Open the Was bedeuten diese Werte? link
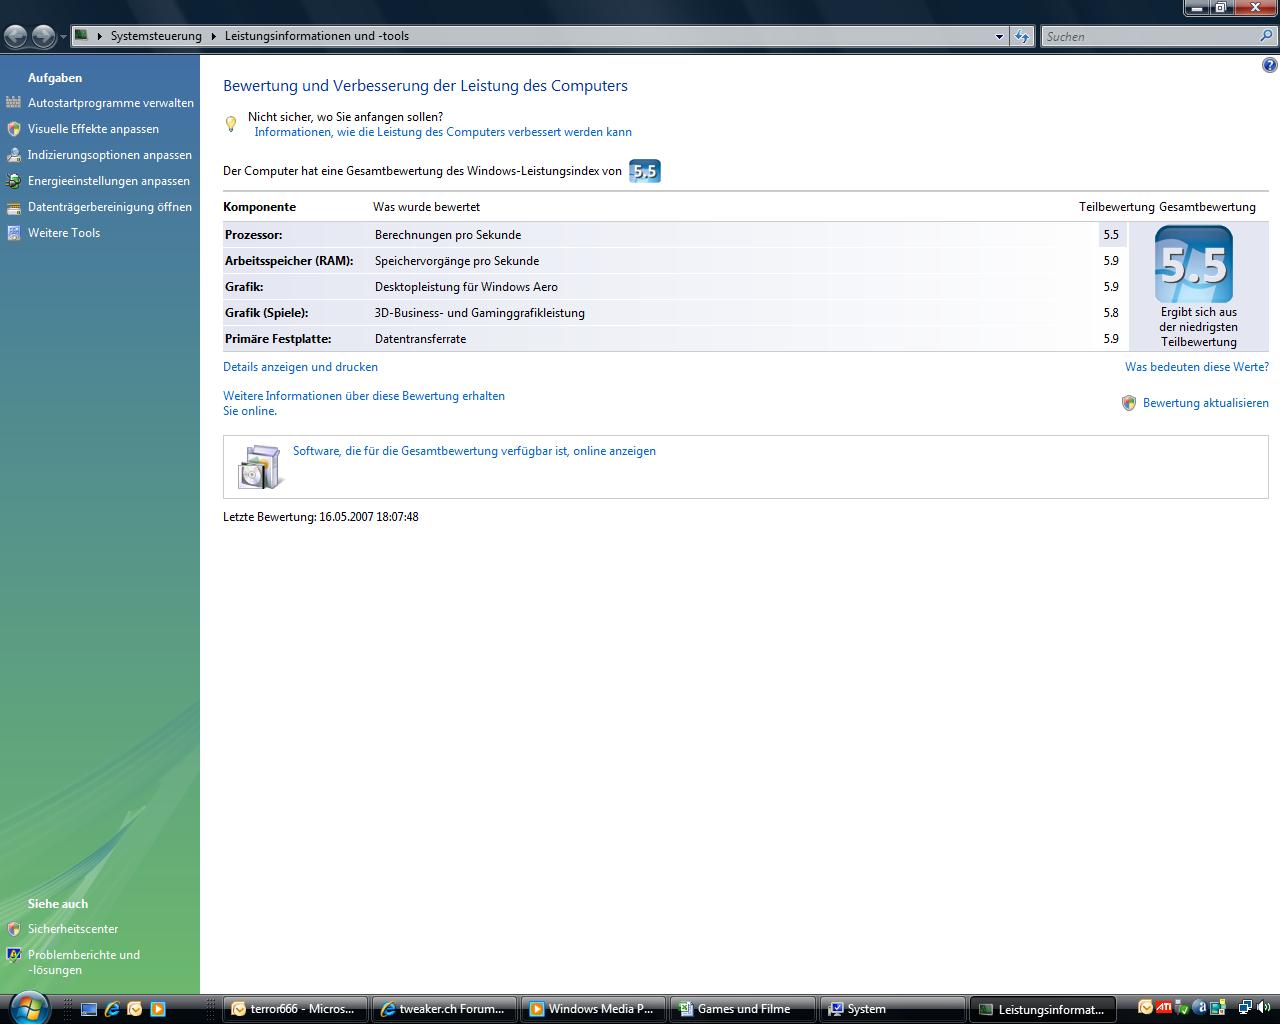Screen dimensions: 1280x1024 (1196, 367)
